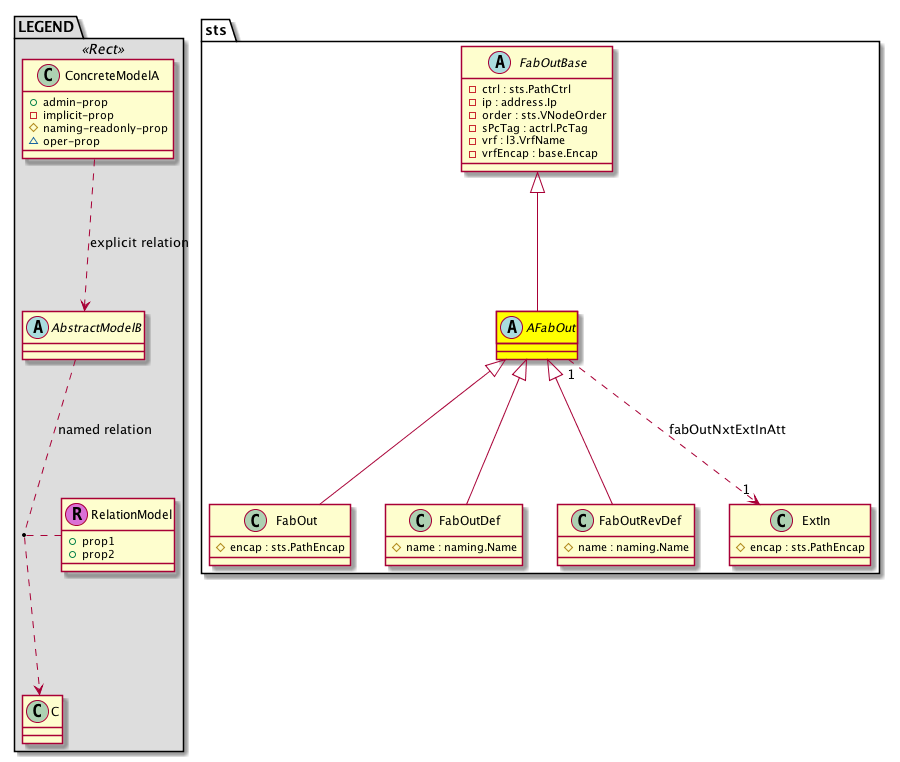Click the FabOut class C icon

pos(256,521)
